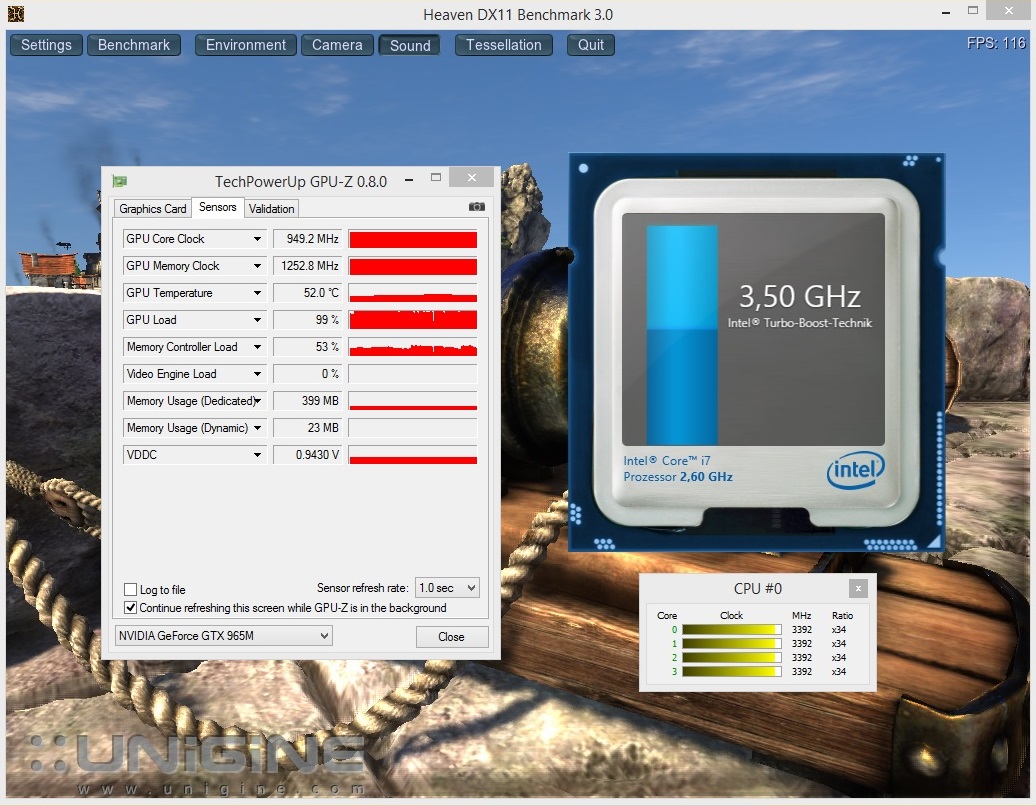Open the Validation tab
This screenshot has width=1036, height=806.
click(271, 209)
